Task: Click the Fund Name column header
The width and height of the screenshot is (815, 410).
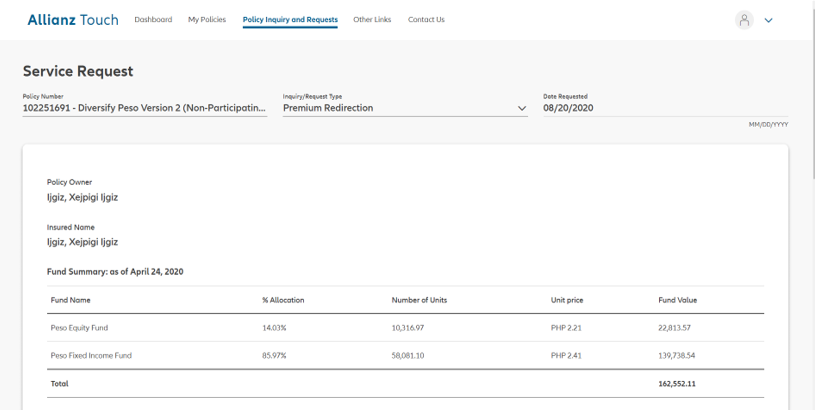Action: 71,300
